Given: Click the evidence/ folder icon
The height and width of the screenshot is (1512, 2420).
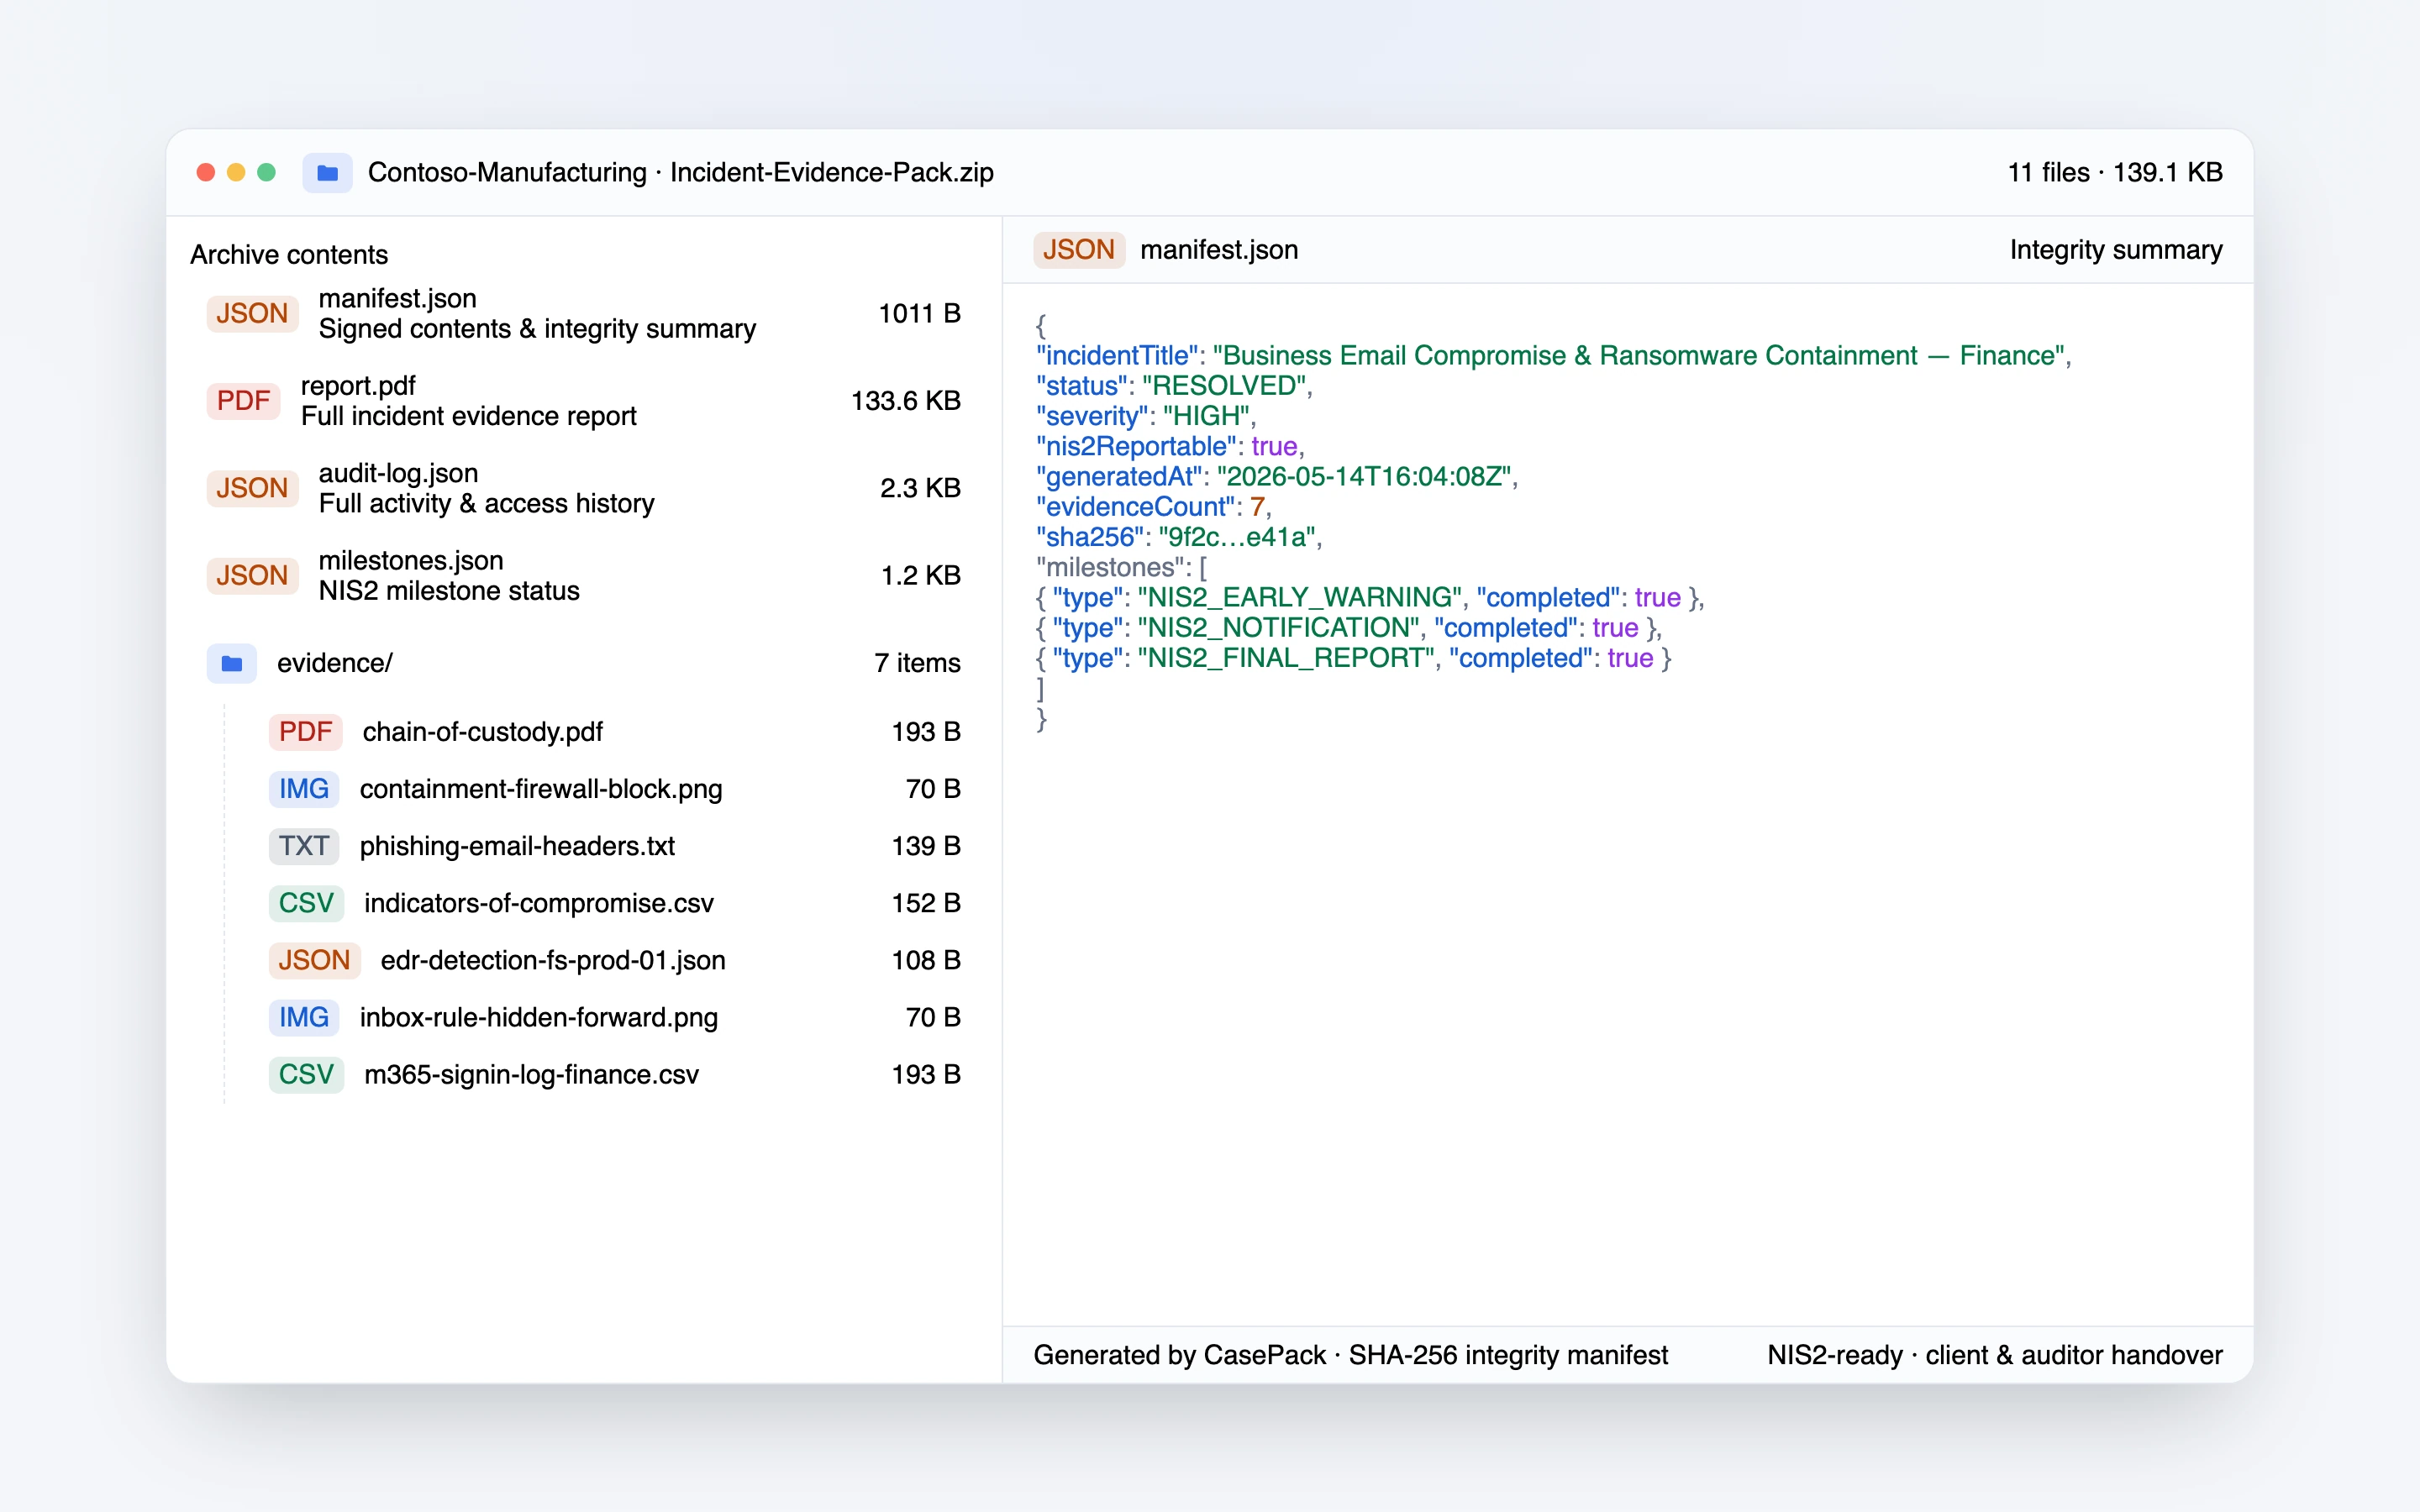Looking at the screenshot, I should coord(232,664).
